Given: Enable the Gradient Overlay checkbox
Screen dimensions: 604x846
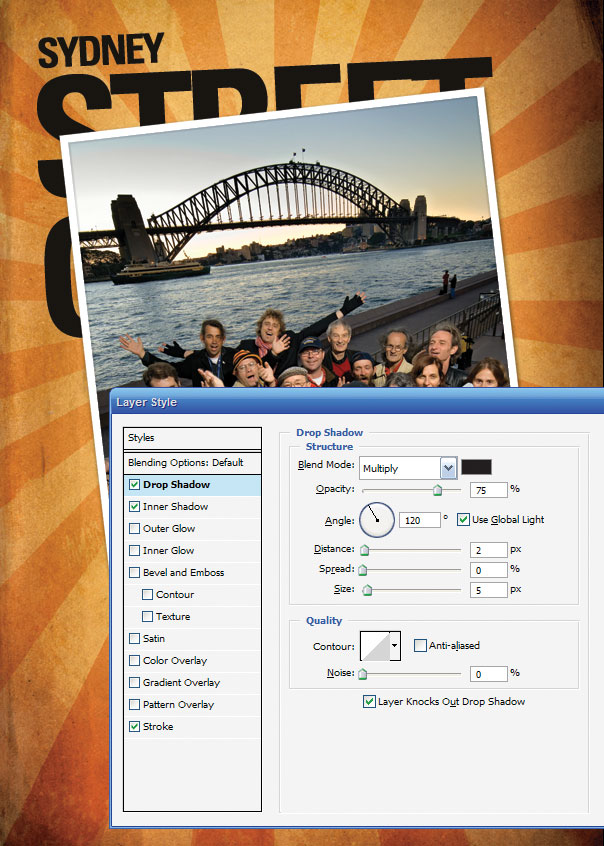Looking at the screenshot, I should (x=134, y=683).
